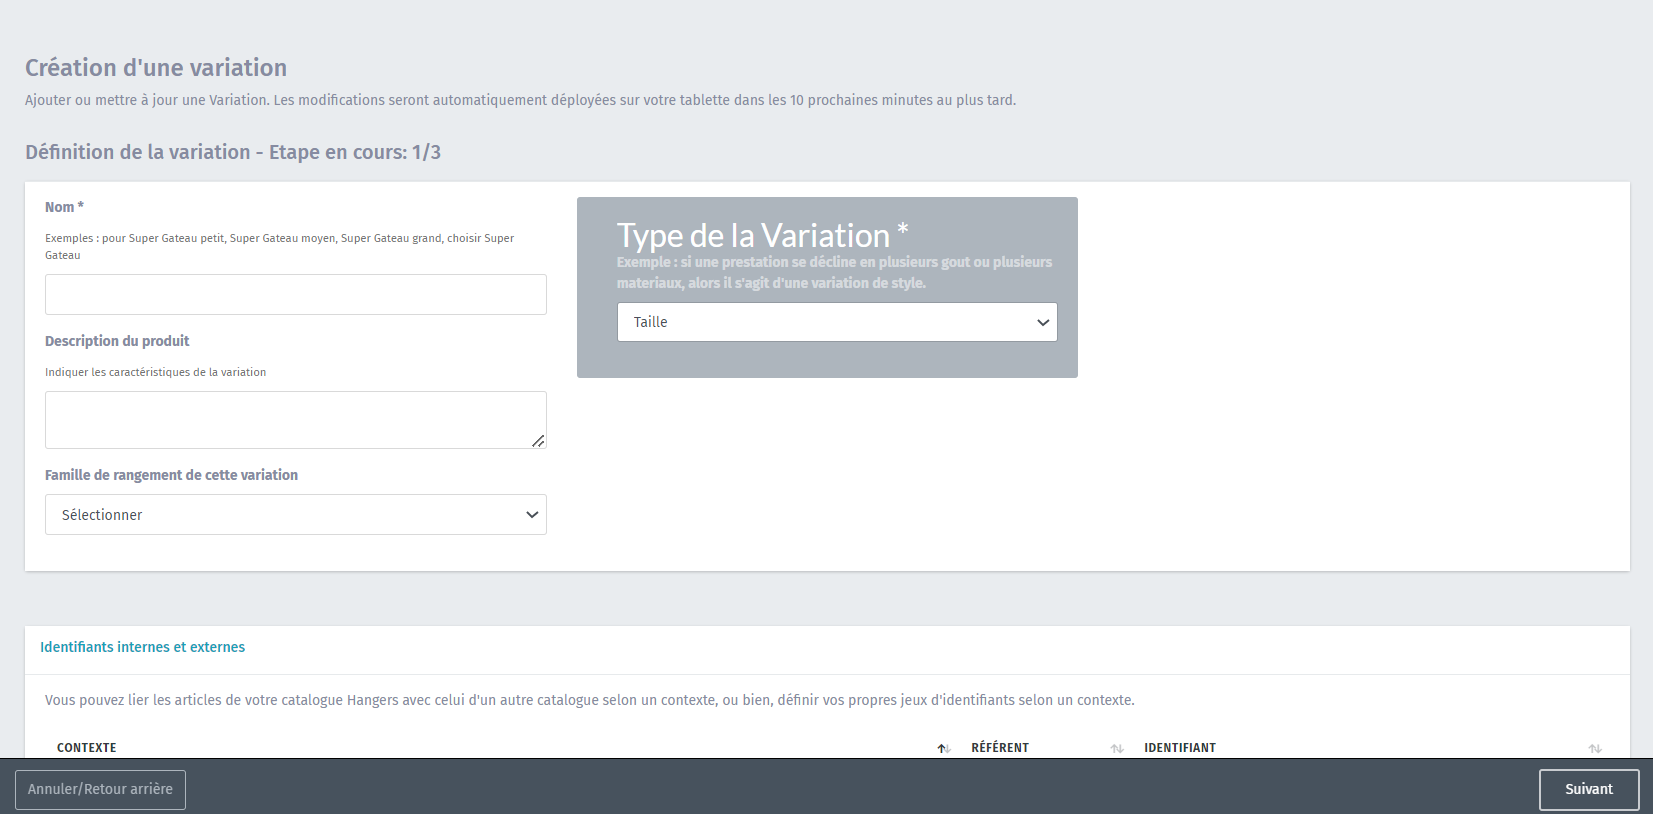Image resolution: width=1653 pixels, height=814 pixels.
Task: Click the chevron arrow of Sélectionner selector
Action: (x=532, y=515)
